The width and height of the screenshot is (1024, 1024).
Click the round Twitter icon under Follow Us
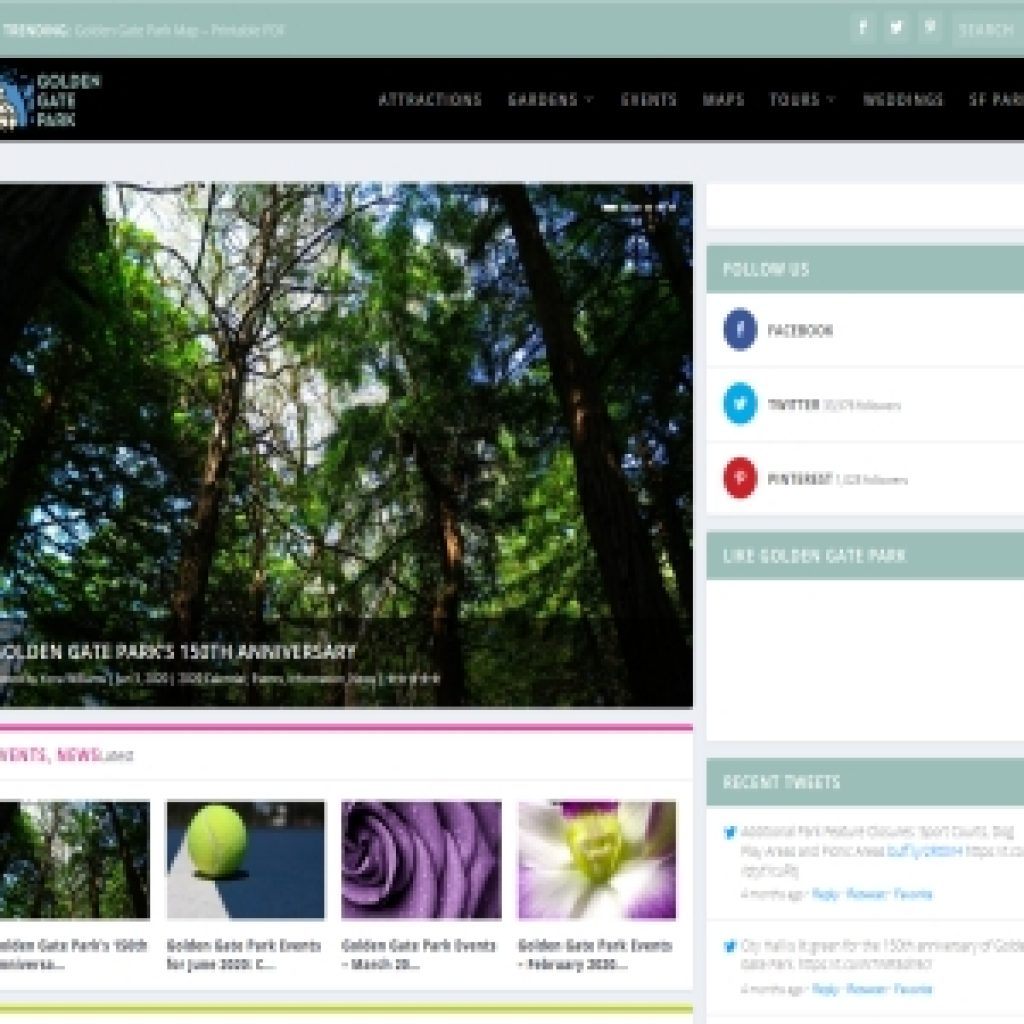pos(740,404)
